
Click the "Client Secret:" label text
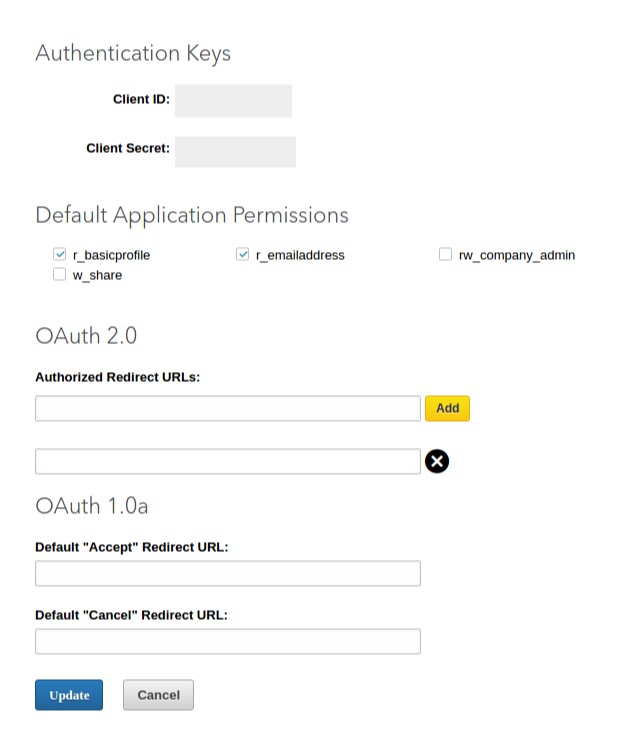(x=128, y=148)
